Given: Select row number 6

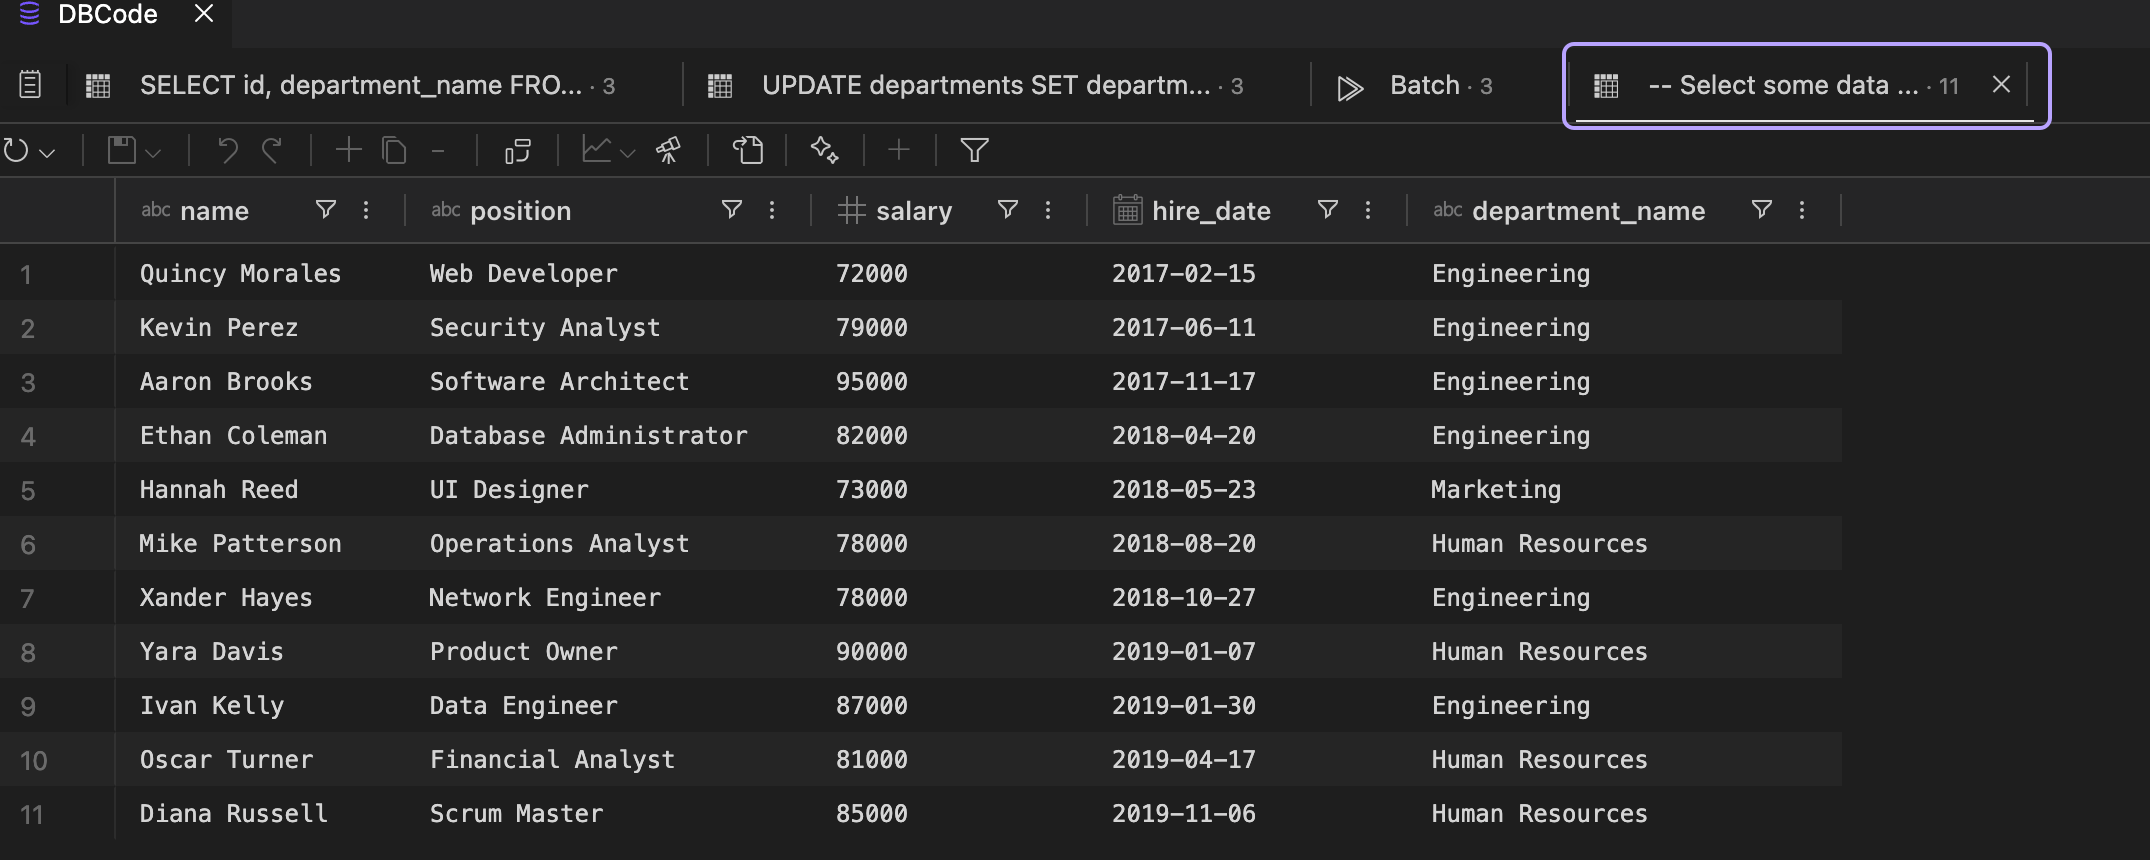Looking at the screenshot, I should click(28, 544).
